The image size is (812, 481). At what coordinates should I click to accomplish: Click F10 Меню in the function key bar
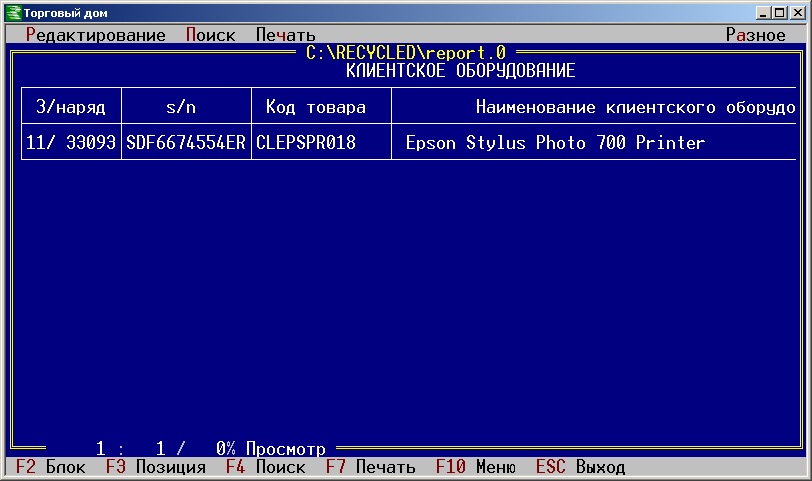[x=475, y=467]
